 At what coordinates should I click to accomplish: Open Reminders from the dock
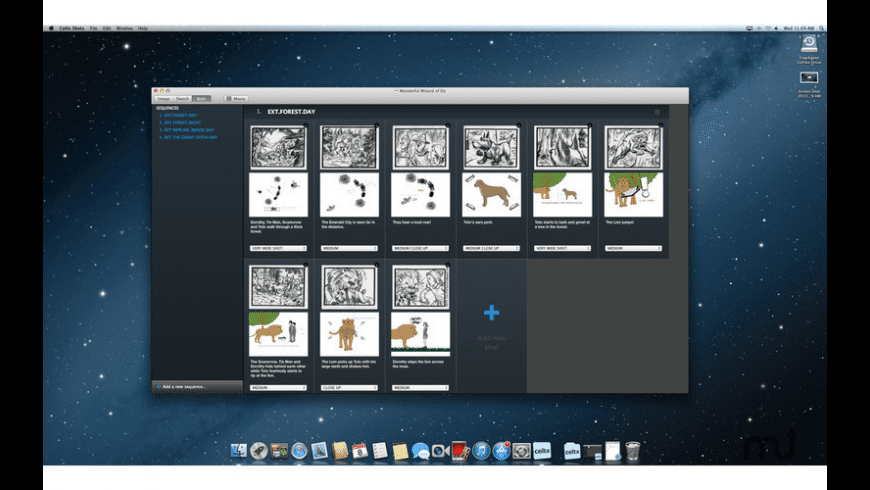click(x=380, y=451)
